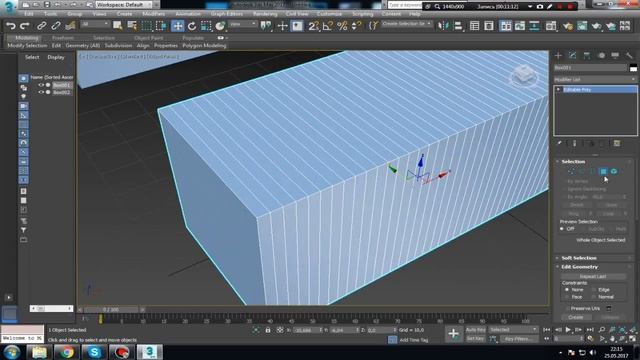Open the Scripting menu
The height and width of the screenshot is (360, 640).
point(362,14)
